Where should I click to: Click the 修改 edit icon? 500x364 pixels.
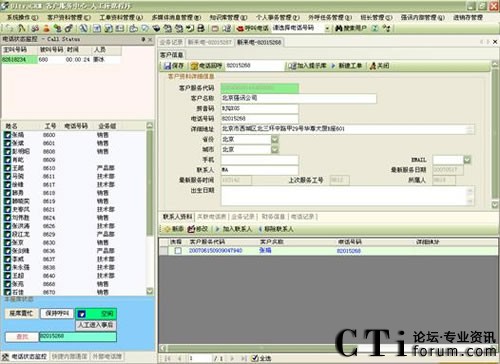tap(191, 229)
